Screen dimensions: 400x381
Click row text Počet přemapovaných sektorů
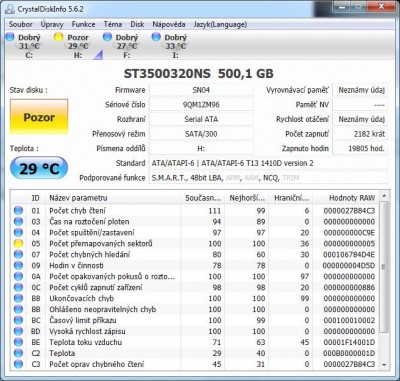pos(101,244)
